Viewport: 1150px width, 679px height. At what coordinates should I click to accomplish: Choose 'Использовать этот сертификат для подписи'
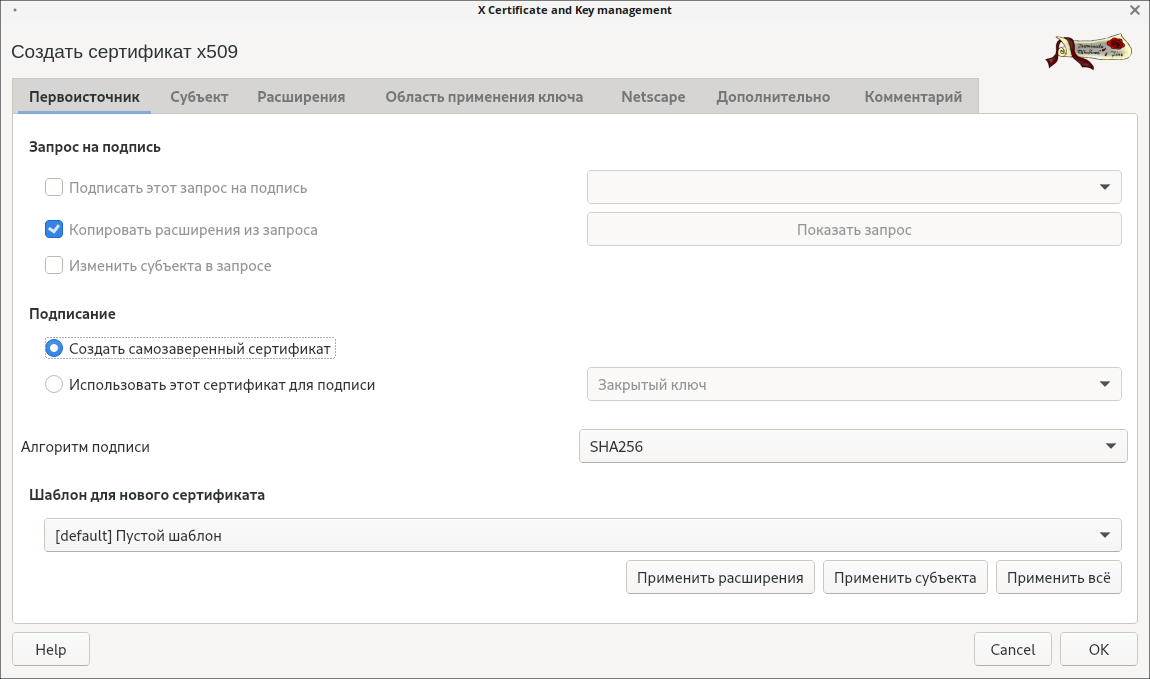tap(55, 384)
